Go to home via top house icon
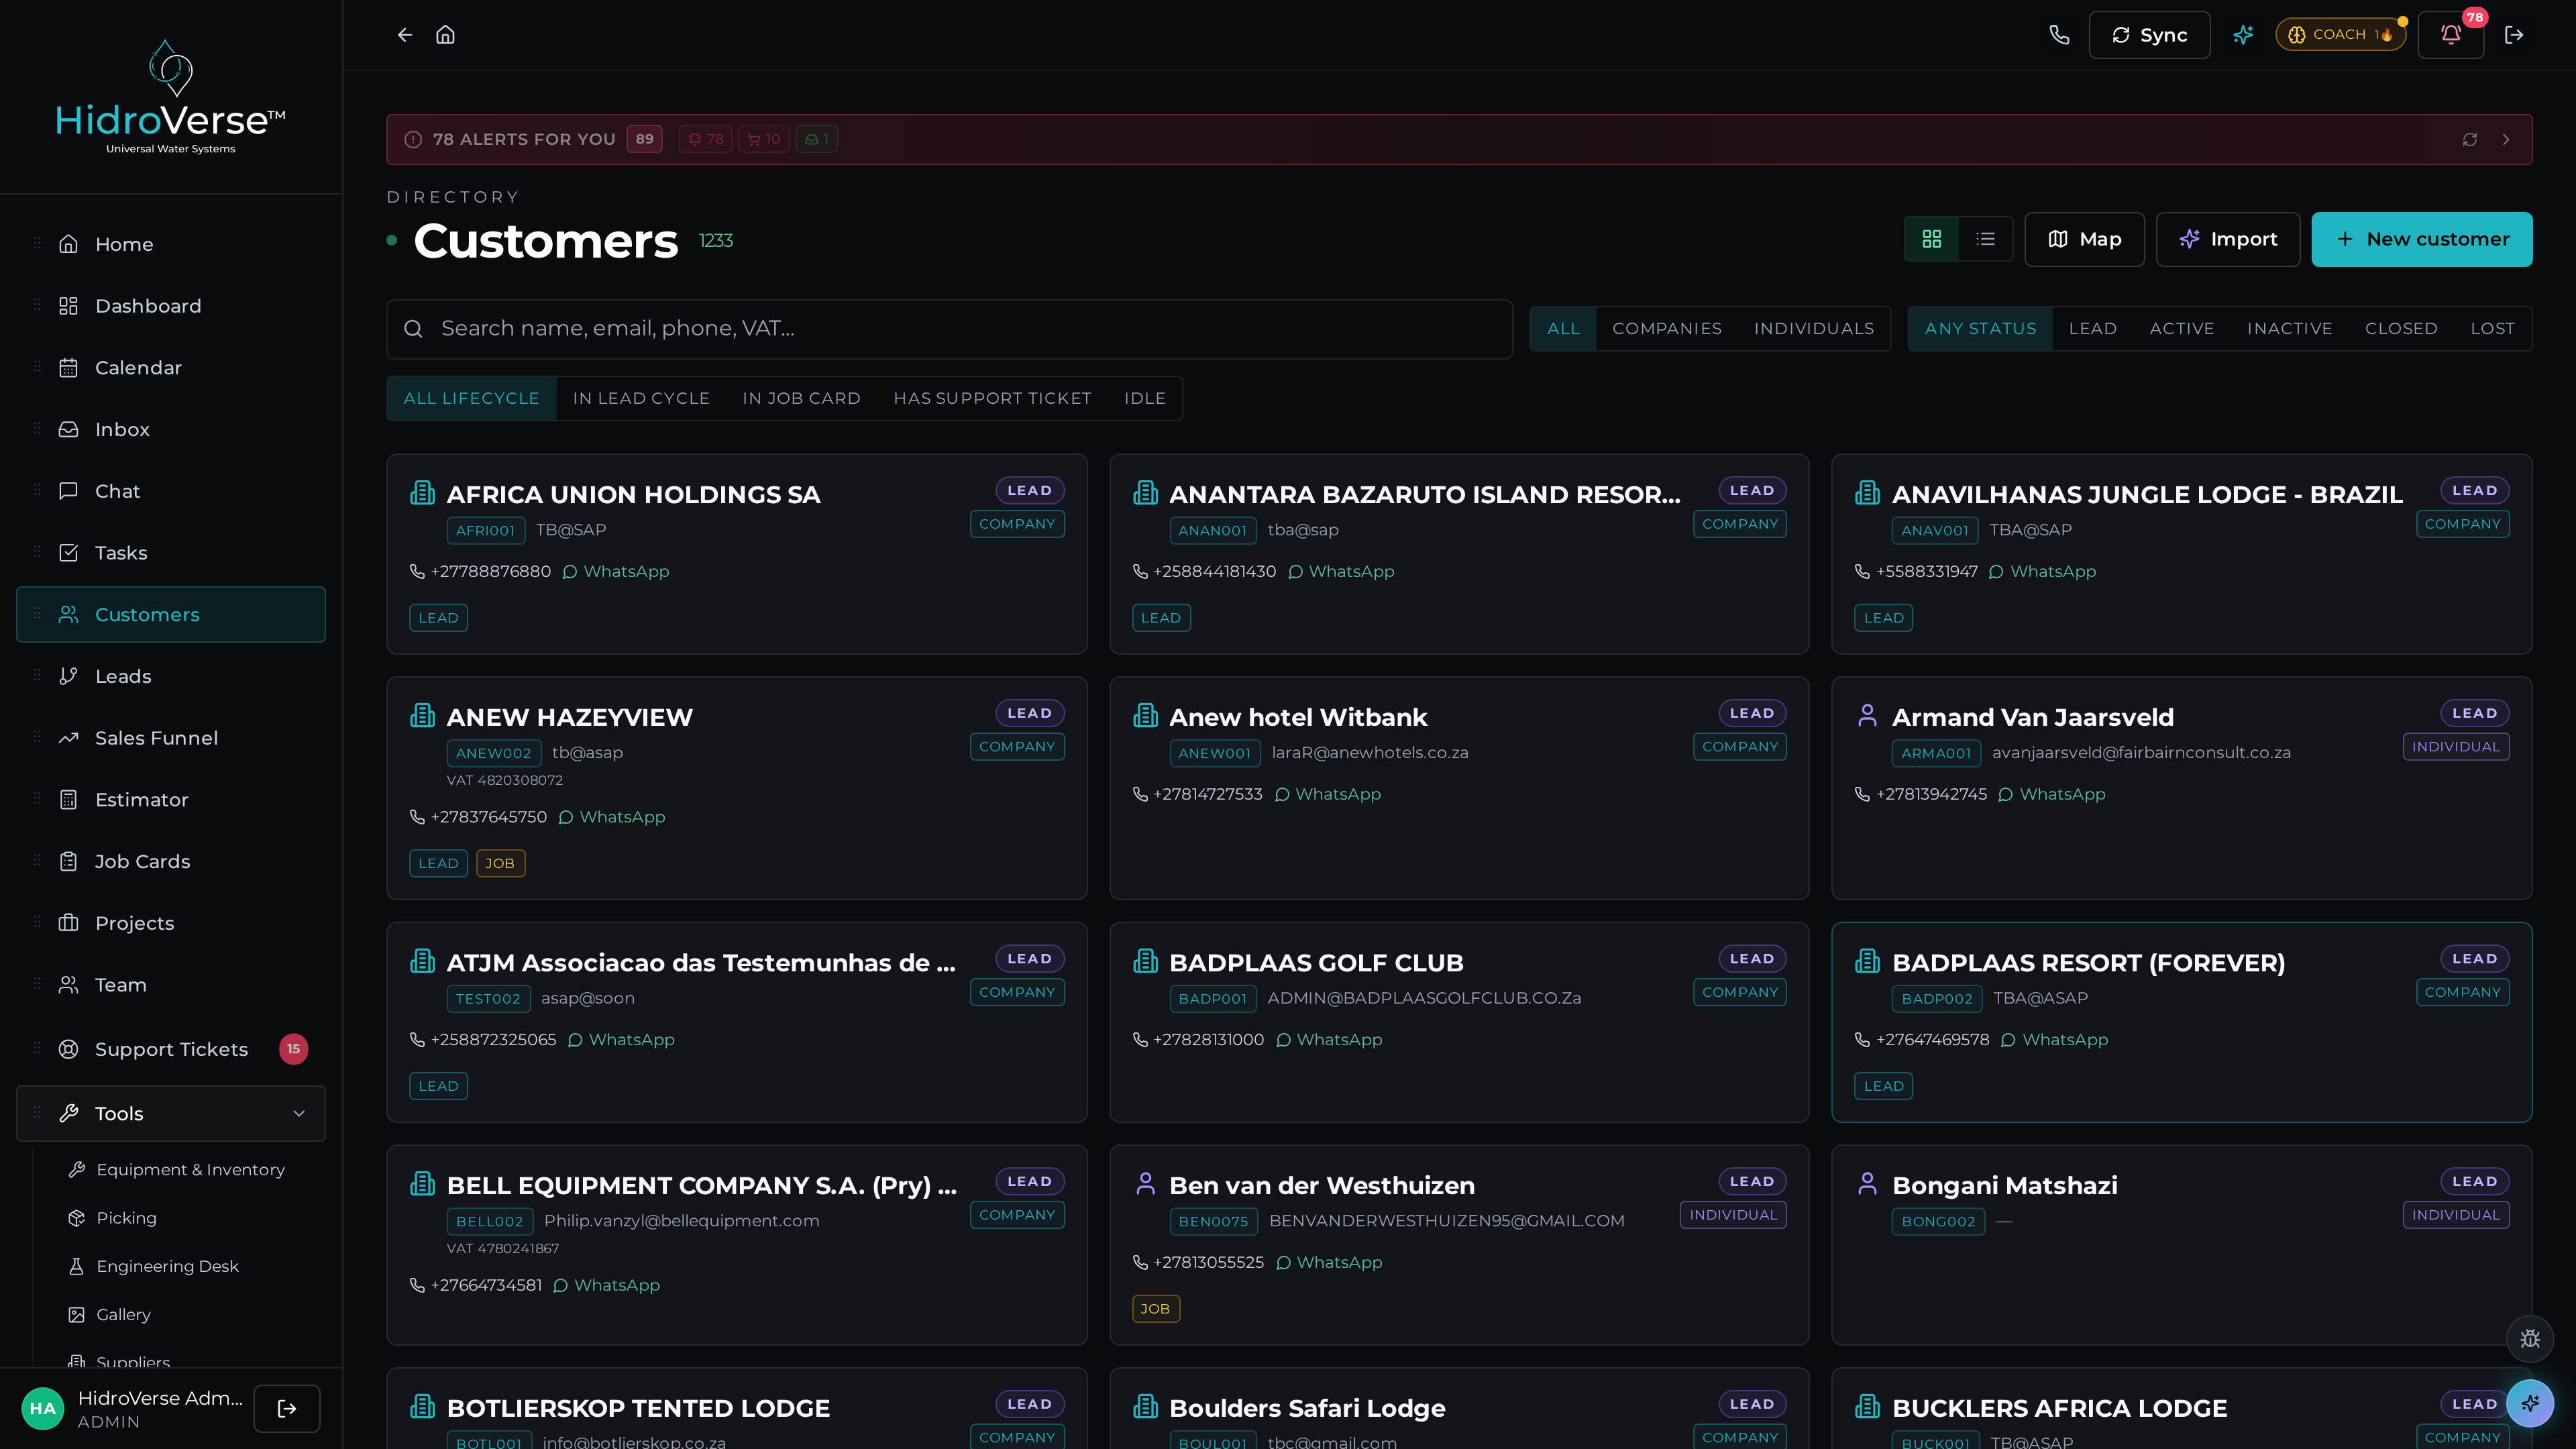This screenshot has height=1449, width=2576. click(x=446, y=35)
